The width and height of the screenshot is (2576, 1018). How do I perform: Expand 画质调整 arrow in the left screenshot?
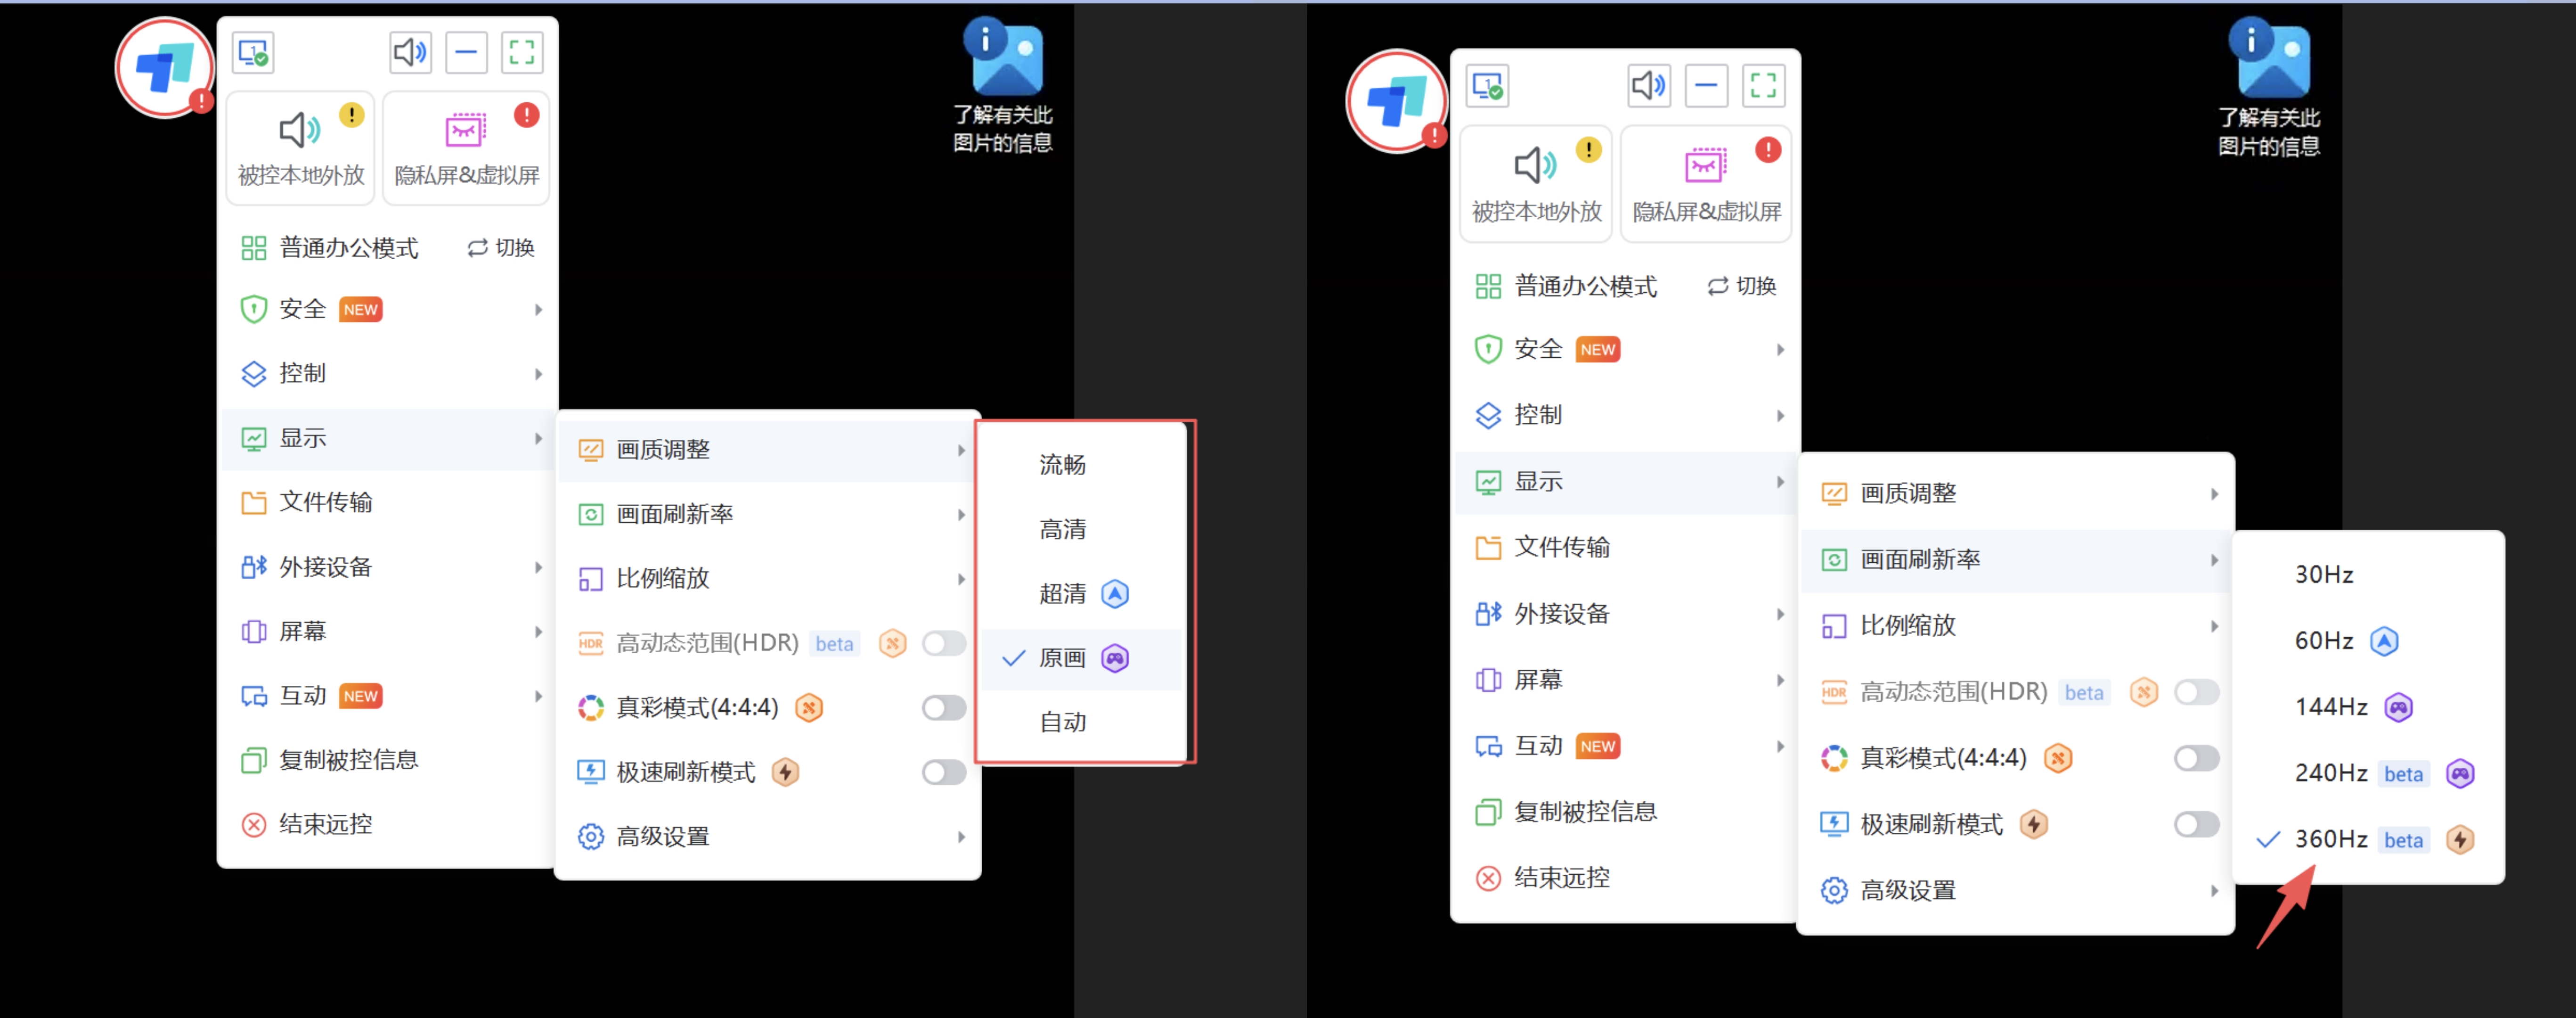click(x=961, y=450)
